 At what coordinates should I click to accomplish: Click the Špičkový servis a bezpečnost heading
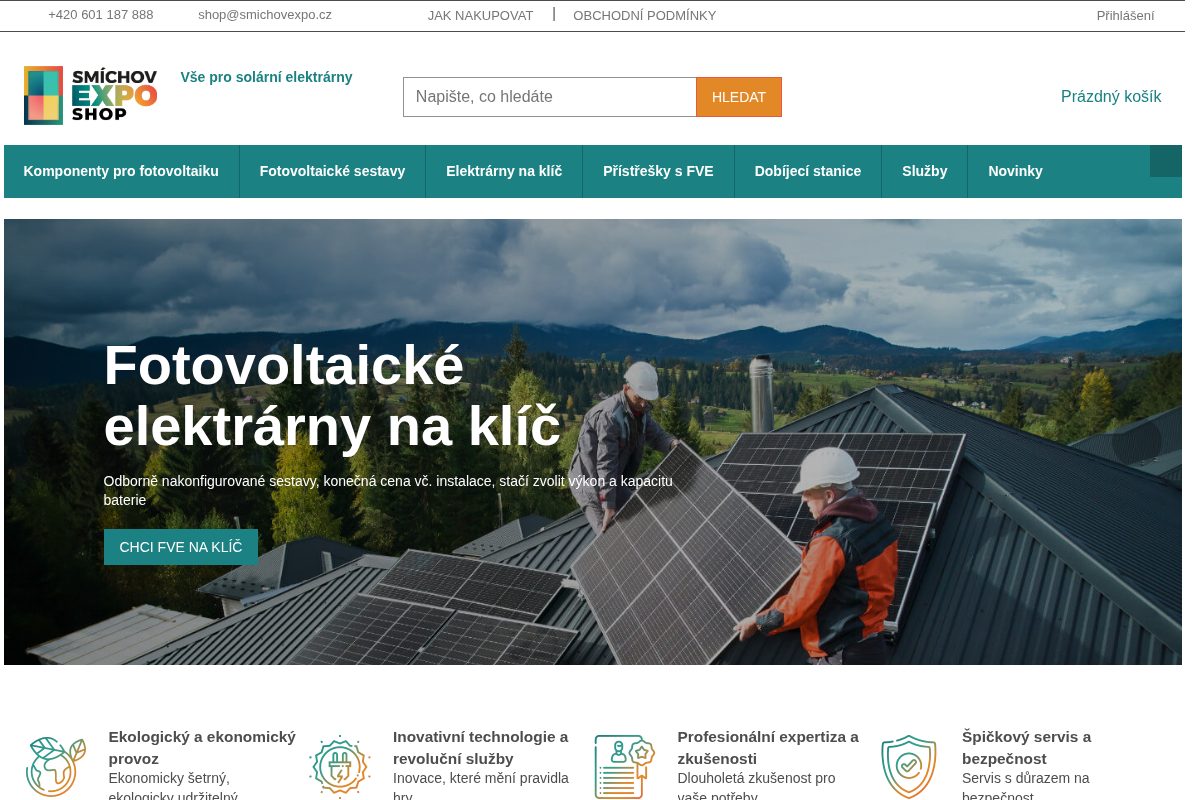(x=1026, y=747)
